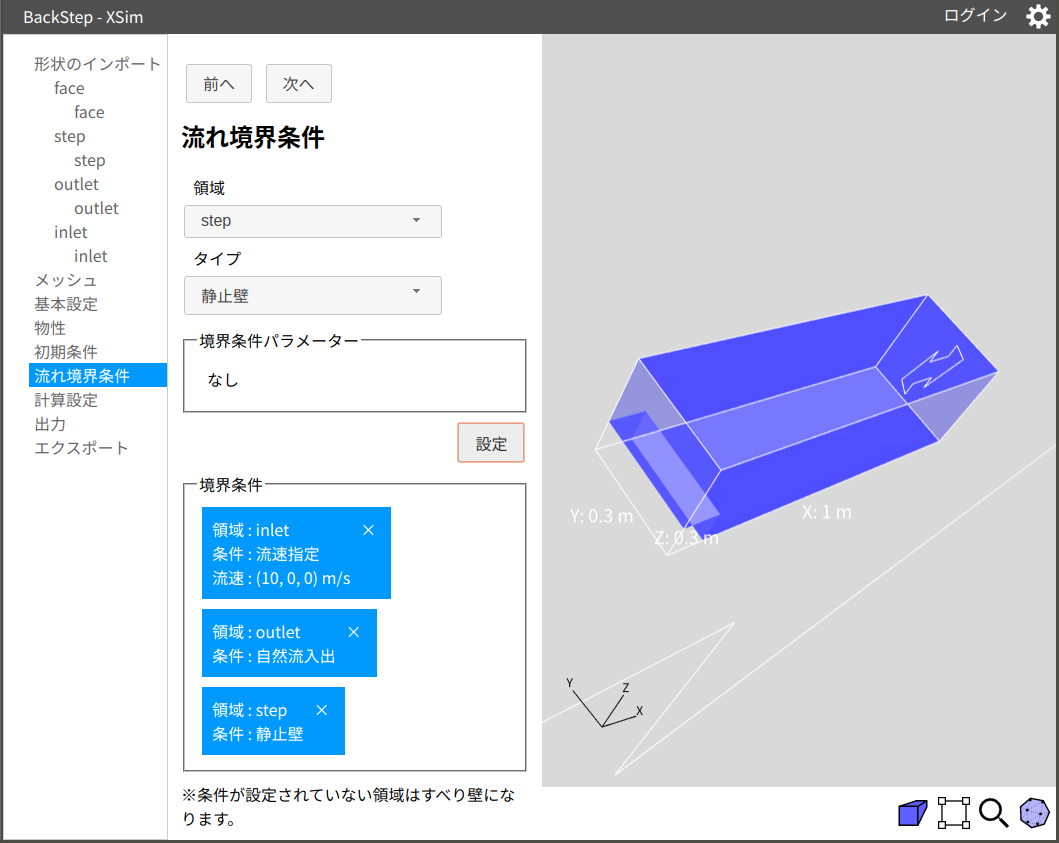Toggle the bounding box frame icon
The image size is (1059, 843).
point(954,813)
